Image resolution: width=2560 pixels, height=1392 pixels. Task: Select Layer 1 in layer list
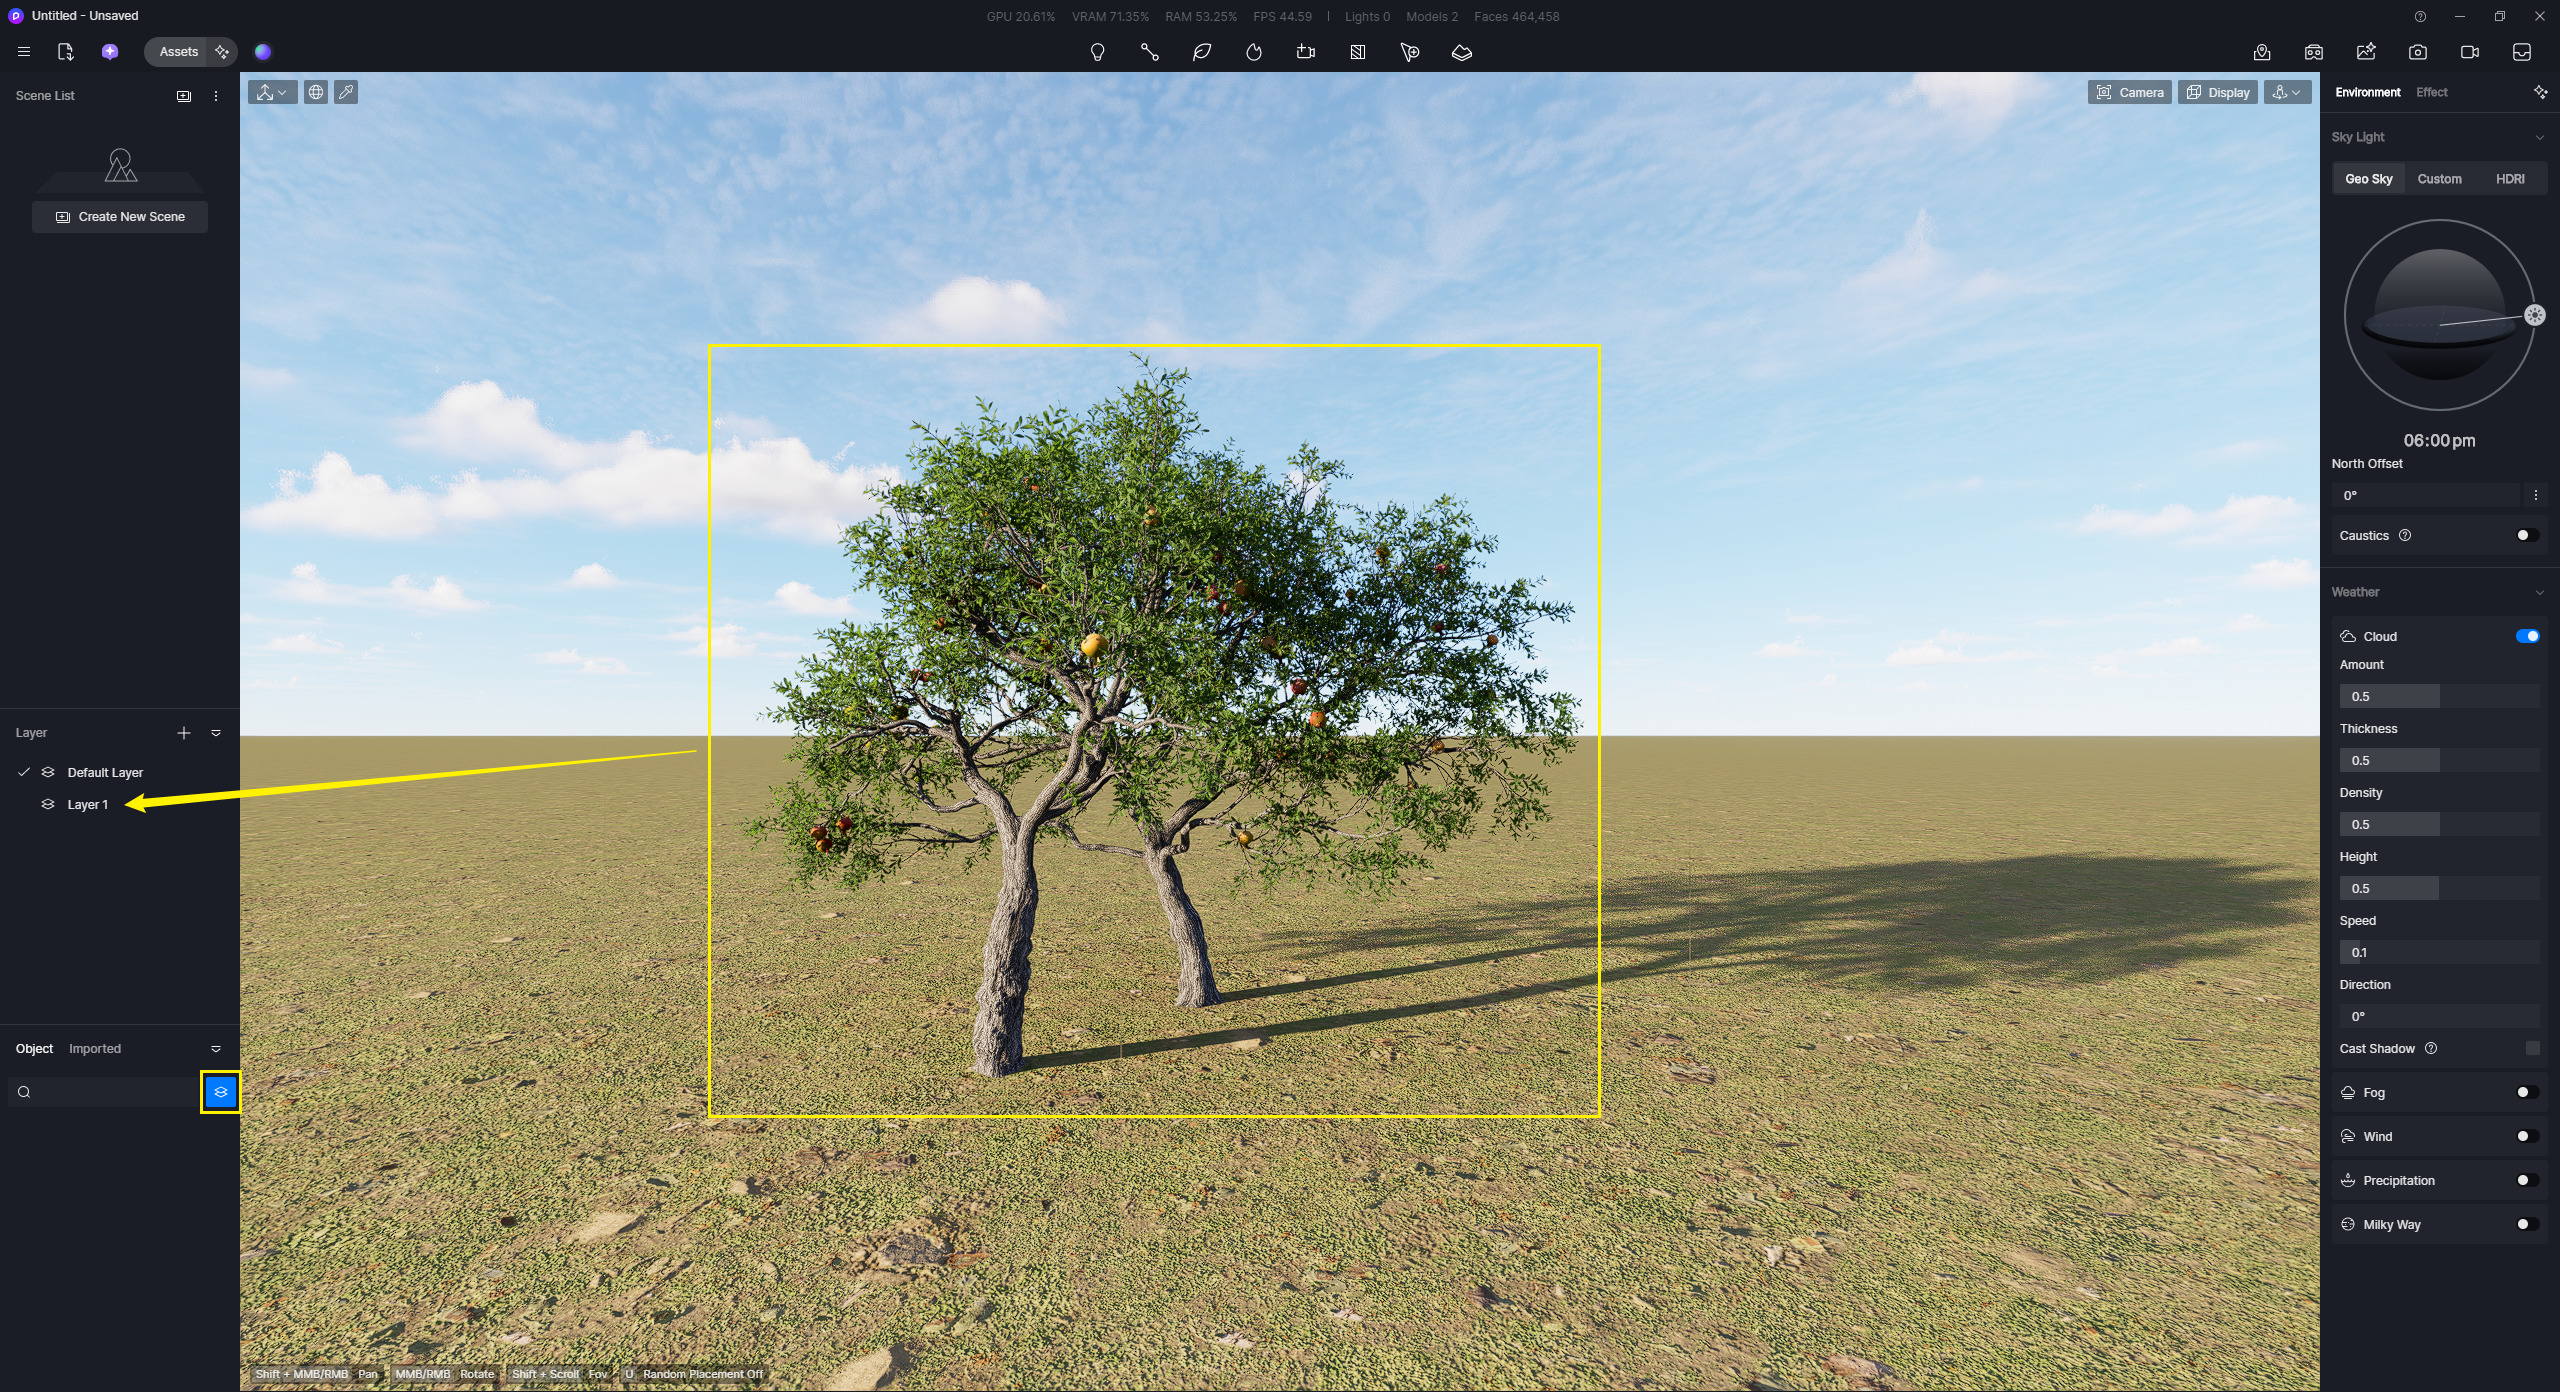pos(87,805)
